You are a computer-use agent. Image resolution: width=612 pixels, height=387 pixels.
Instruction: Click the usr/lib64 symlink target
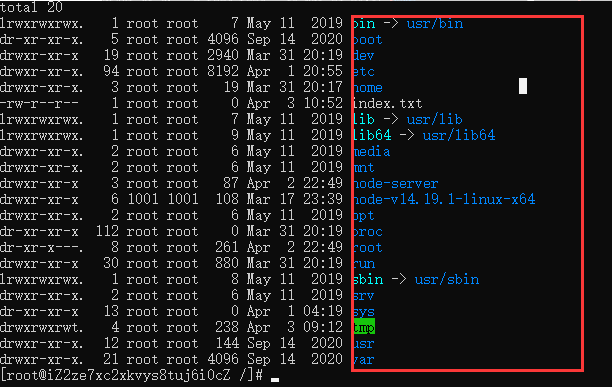[x=459, y=135]
